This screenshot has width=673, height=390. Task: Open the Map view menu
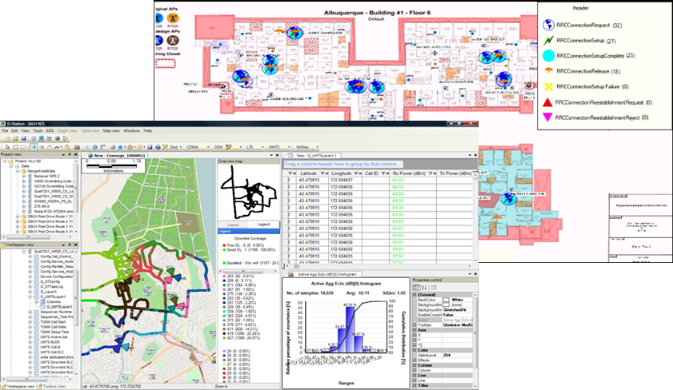pyautogui.click(x=112, y=131)
